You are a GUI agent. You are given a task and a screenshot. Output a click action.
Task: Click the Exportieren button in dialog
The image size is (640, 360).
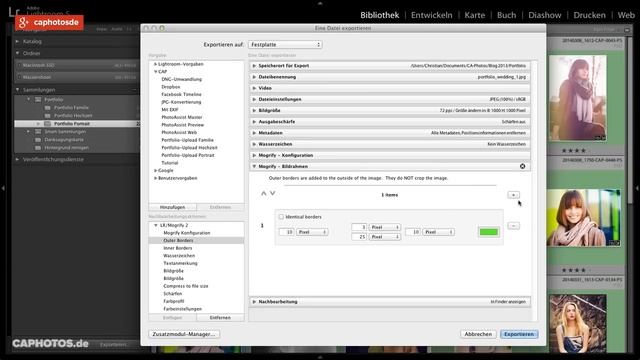tap(519, 334)
